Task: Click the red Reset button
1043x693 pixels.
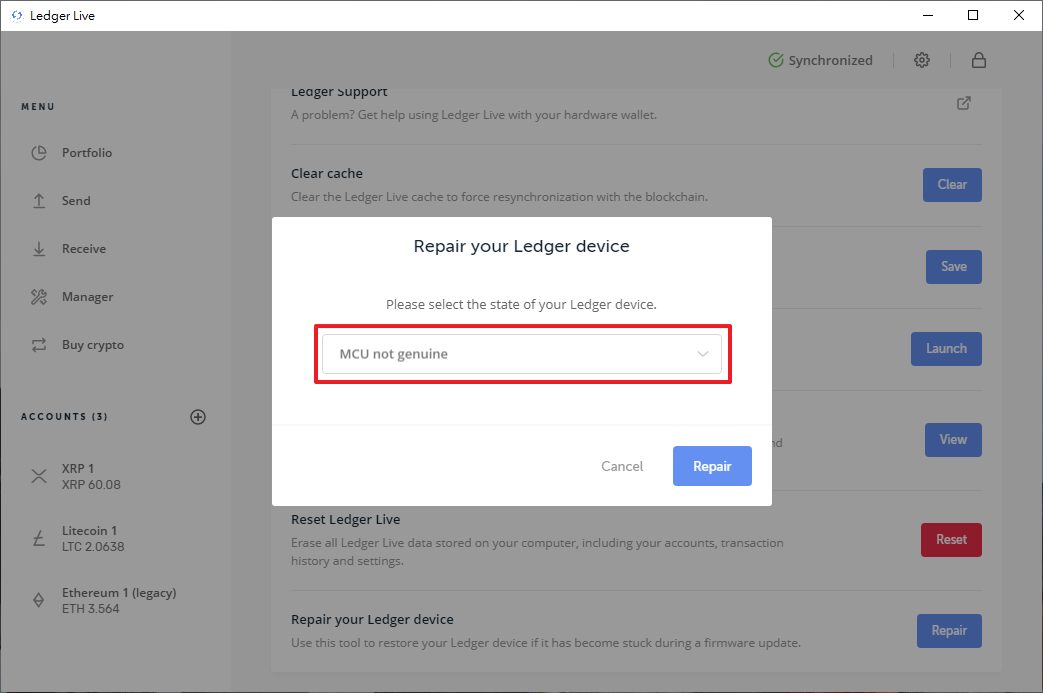Action: [951, 539]
